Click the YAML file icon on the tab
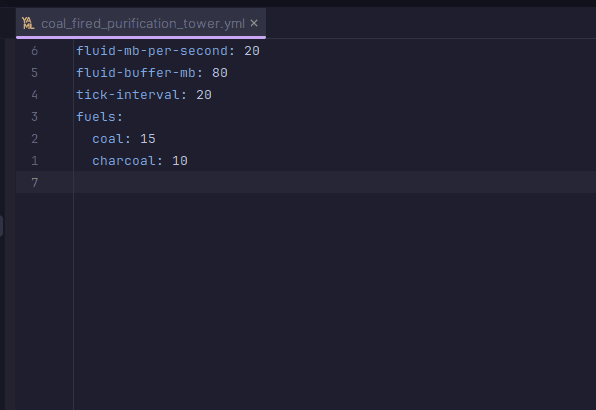The height and width of the screenshot is (410, 596). 28,23
